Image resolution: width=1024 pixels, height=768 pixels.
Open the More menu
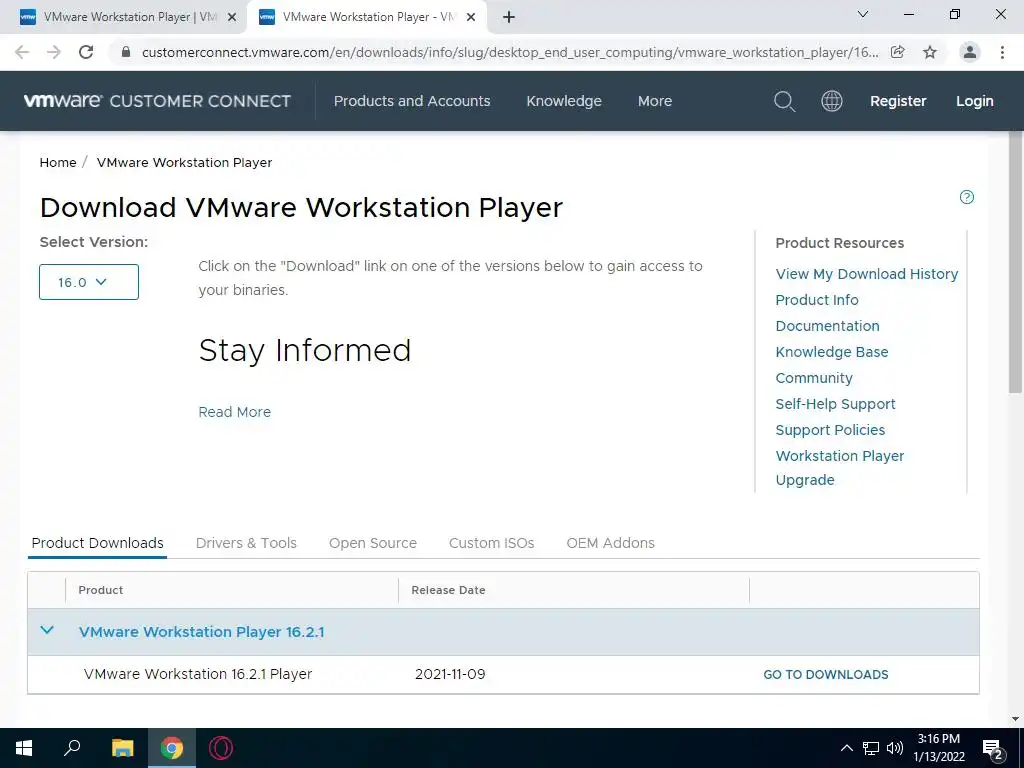click(655, 101)
